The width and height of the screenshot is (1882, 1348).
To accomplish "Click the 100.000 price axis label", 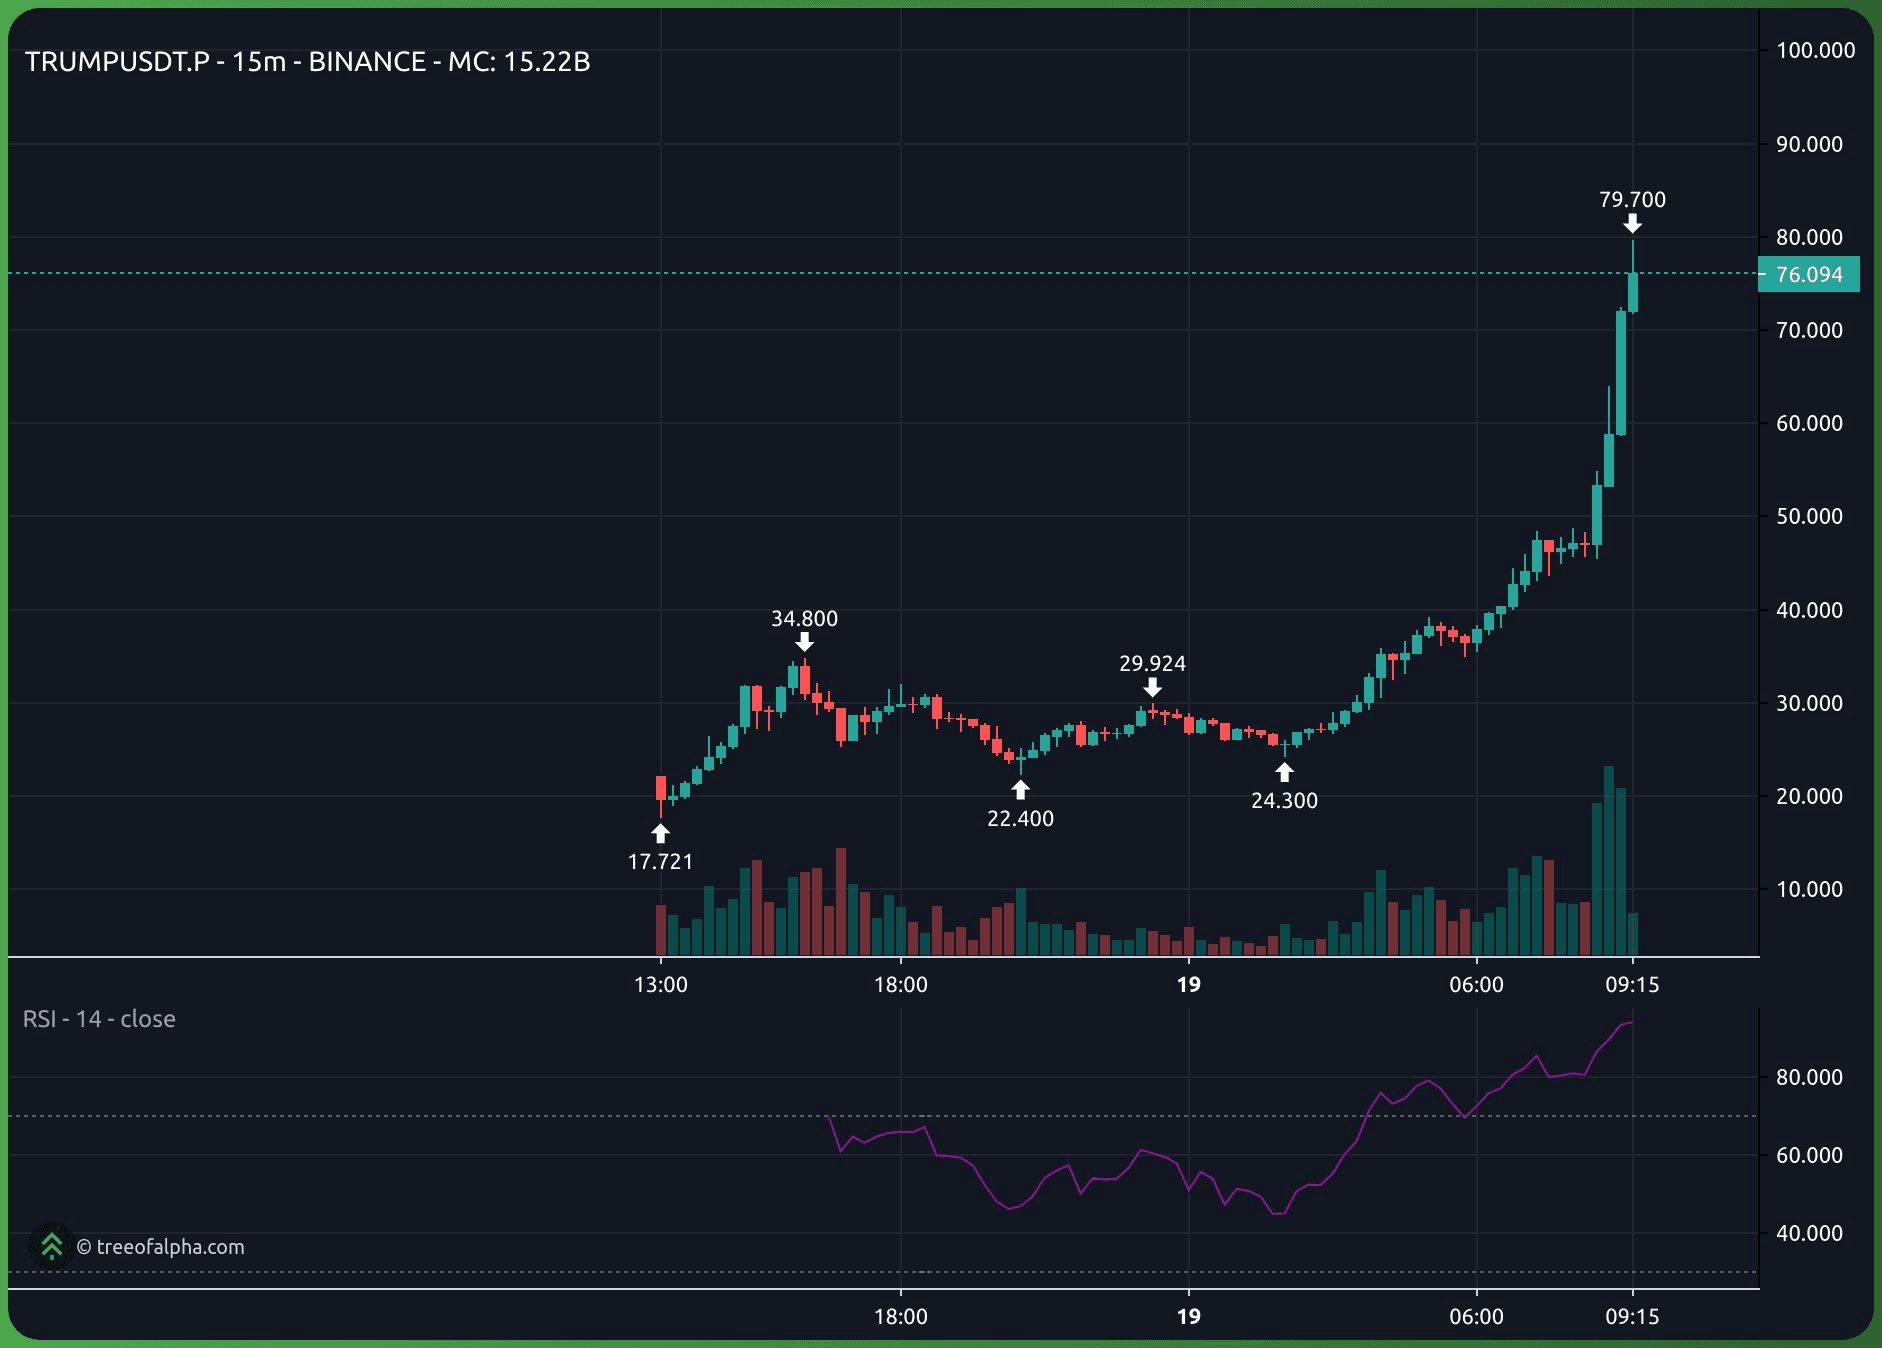I will coord(1815,51).
